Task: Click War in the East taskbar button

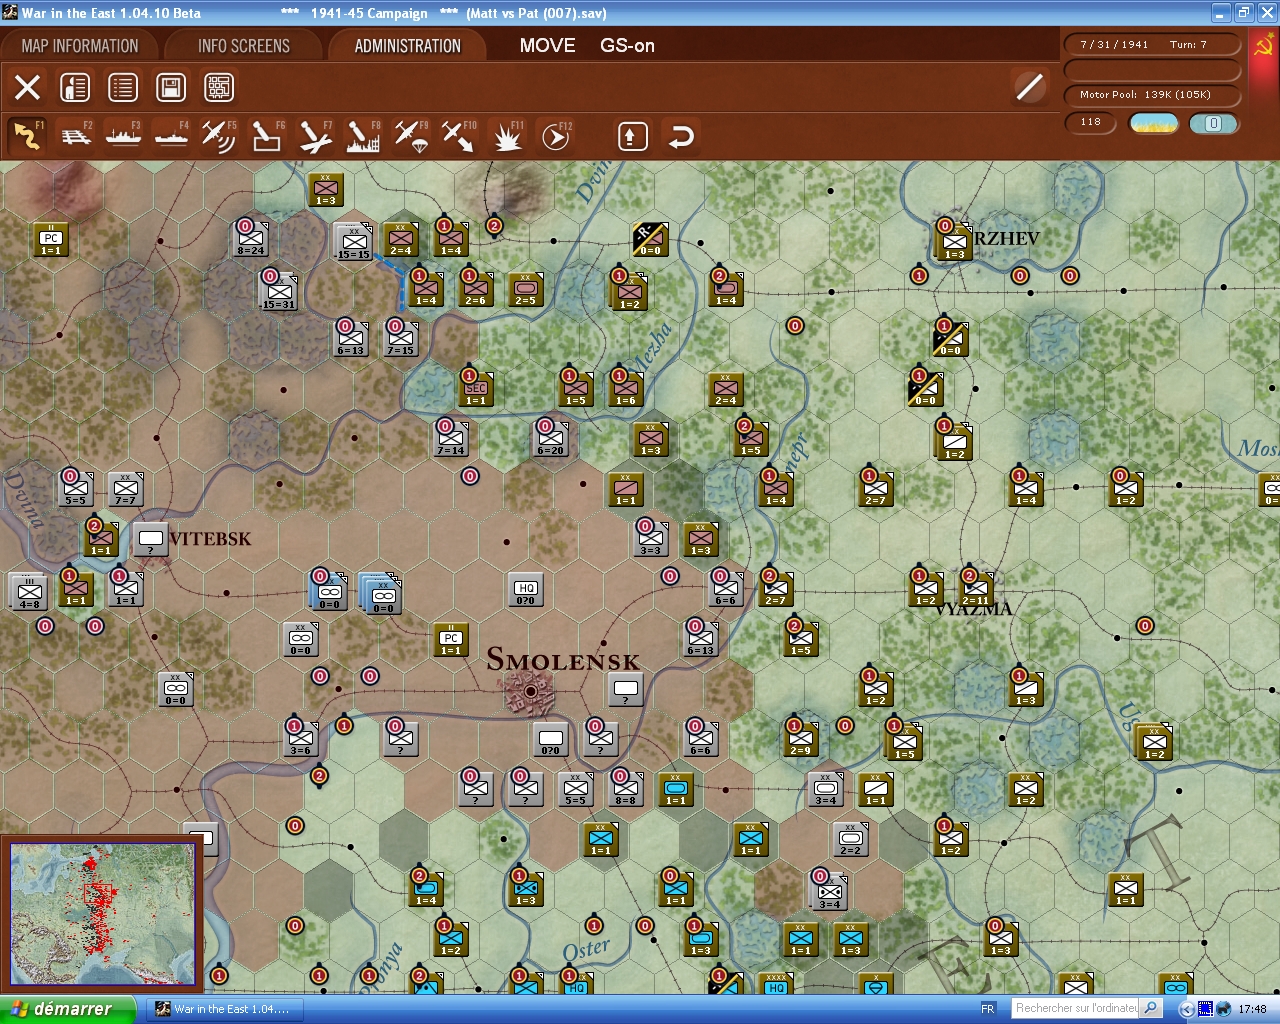Action: [224, 1009]
